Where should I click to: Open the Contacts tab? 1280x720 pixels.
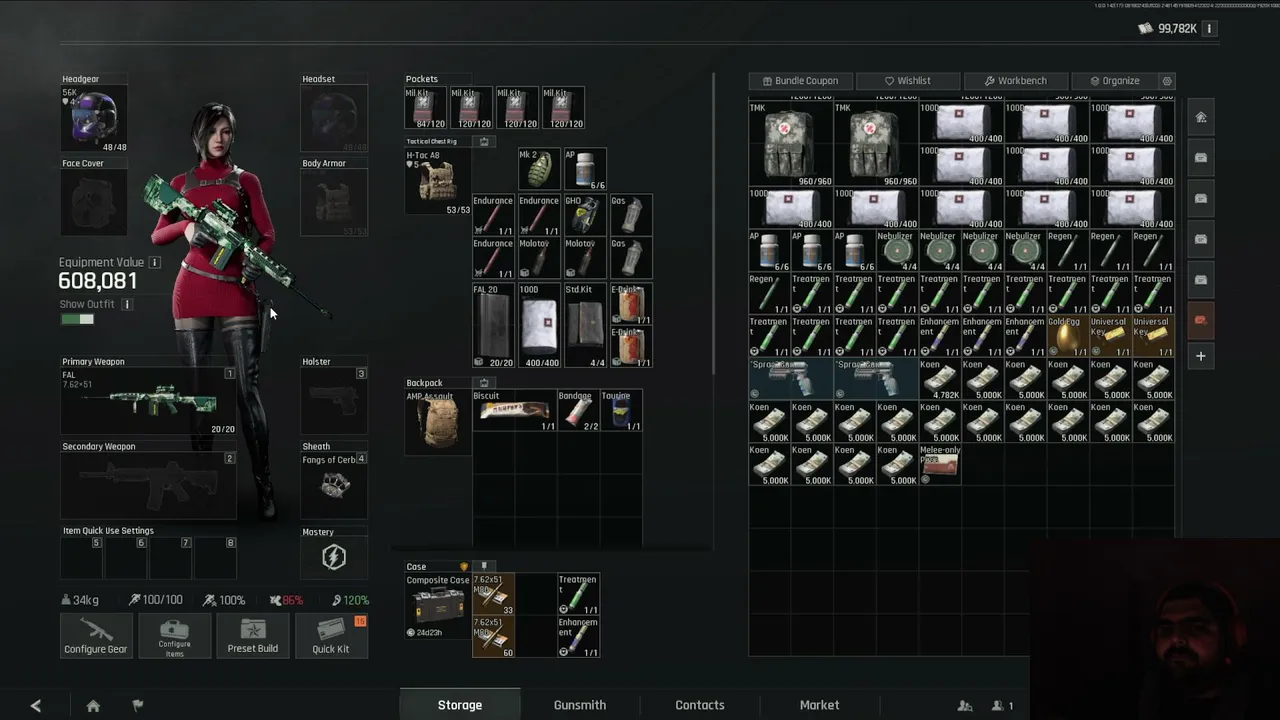tap(700, 705)
